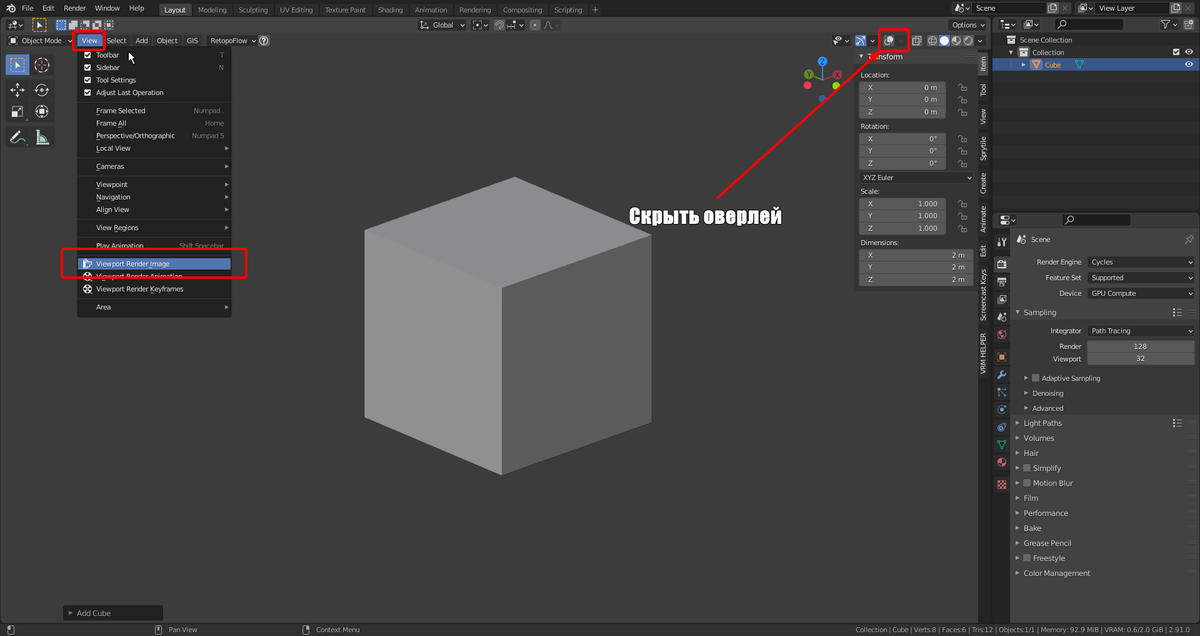Uncheck Toolbar in View menu

click(x=88, y=55)
